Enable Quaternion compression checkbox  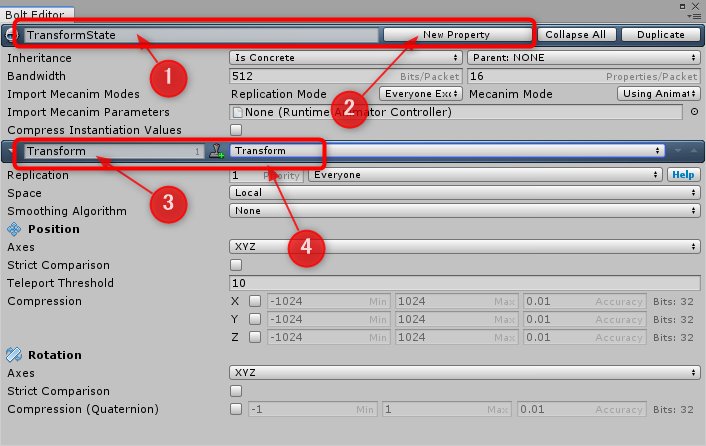[236, 409]
